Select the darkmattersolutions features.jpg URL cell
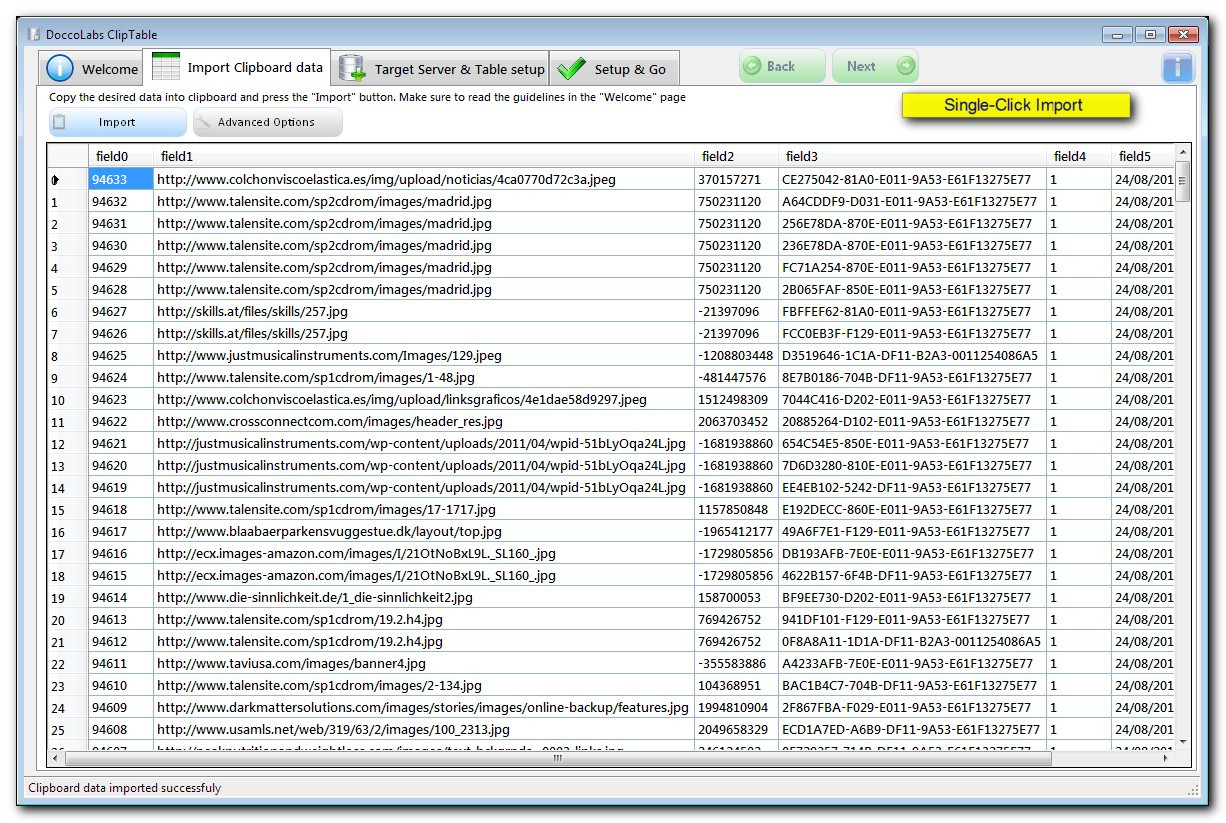This screenshot has width=1226, height=823. pyautogui.click(x=424, y=707)
